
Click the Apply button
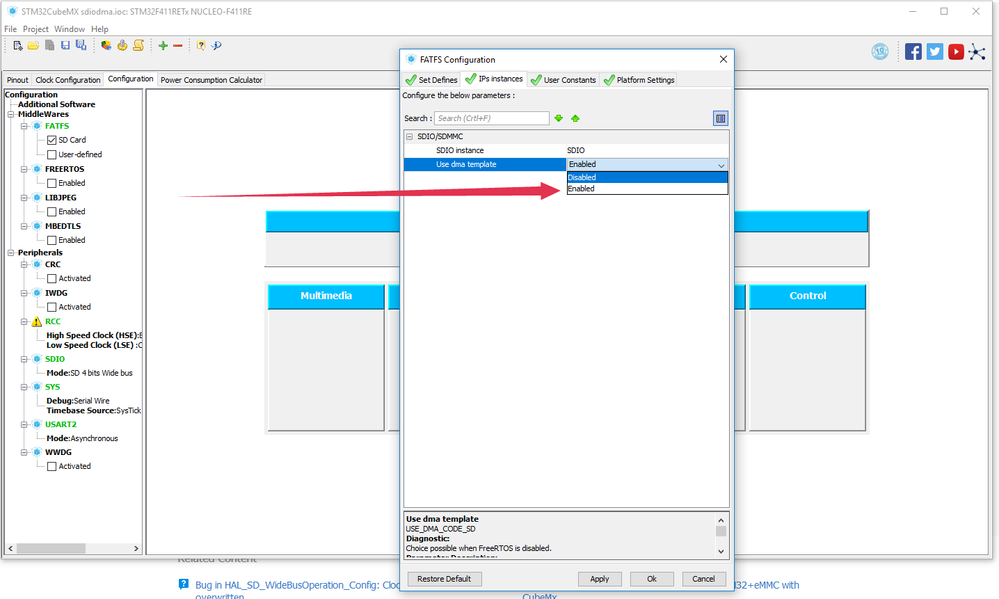click(x=600, y=579)
